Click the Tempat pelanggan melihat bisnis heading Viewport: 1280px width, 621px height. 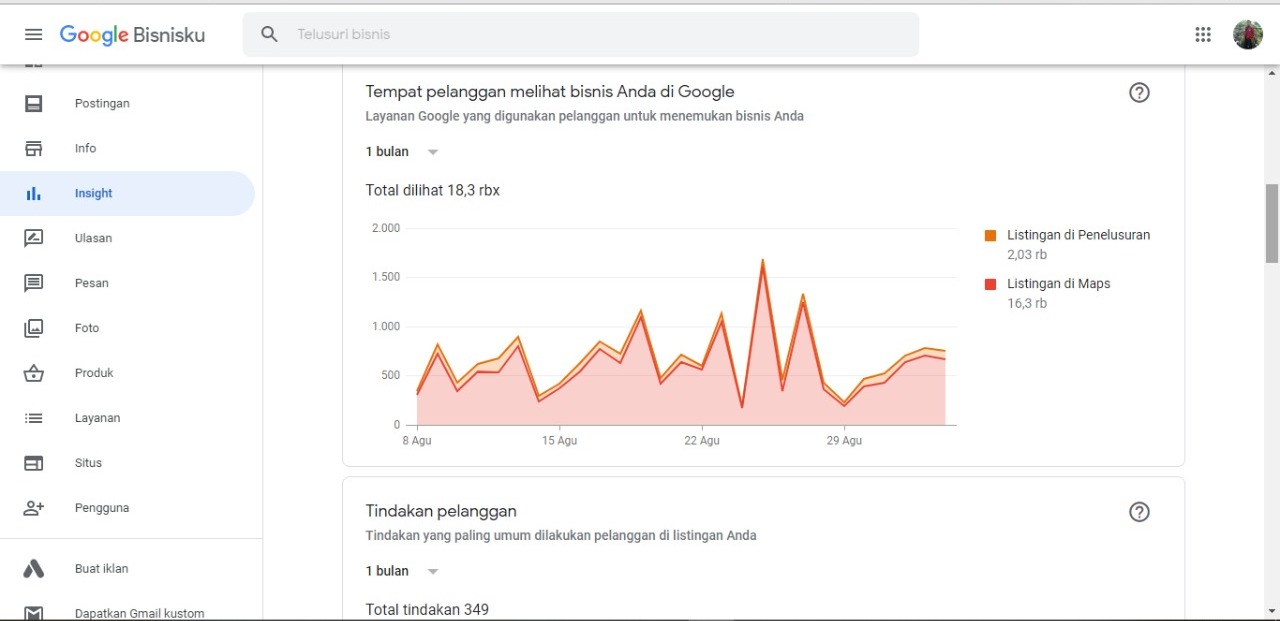(550, 92)
